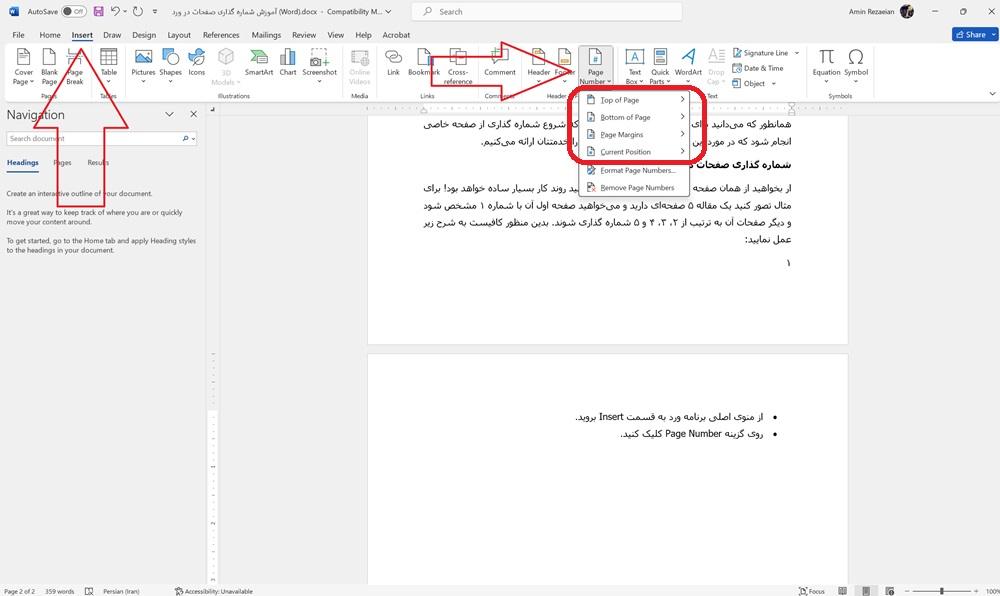The image size is (1000, 596).
Task: Insert an Equation
Action: point(826,62)
